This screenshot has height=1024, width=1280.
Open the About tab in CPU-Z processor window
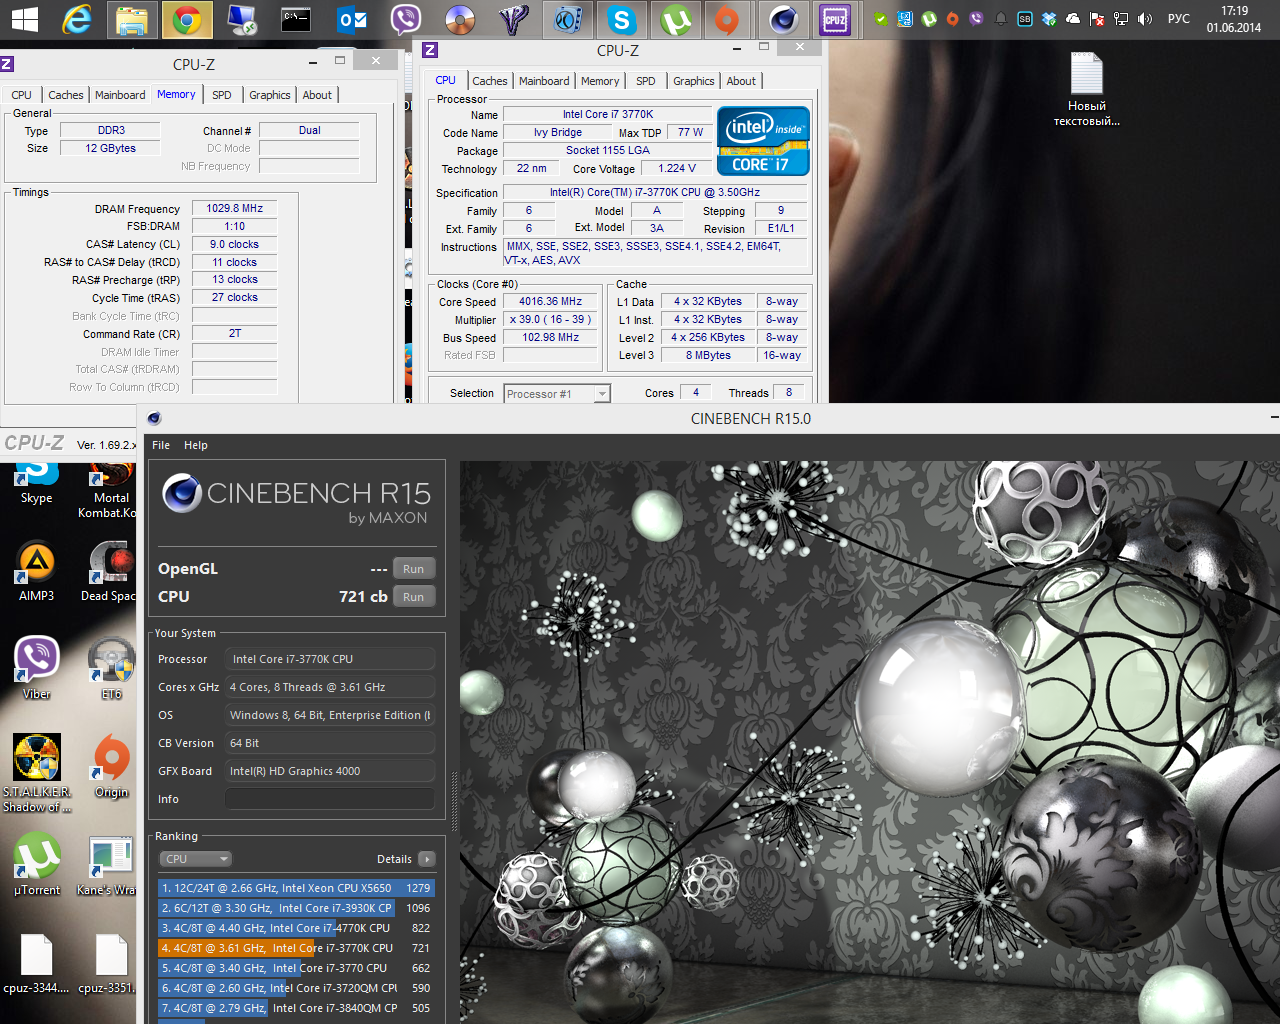741,81
